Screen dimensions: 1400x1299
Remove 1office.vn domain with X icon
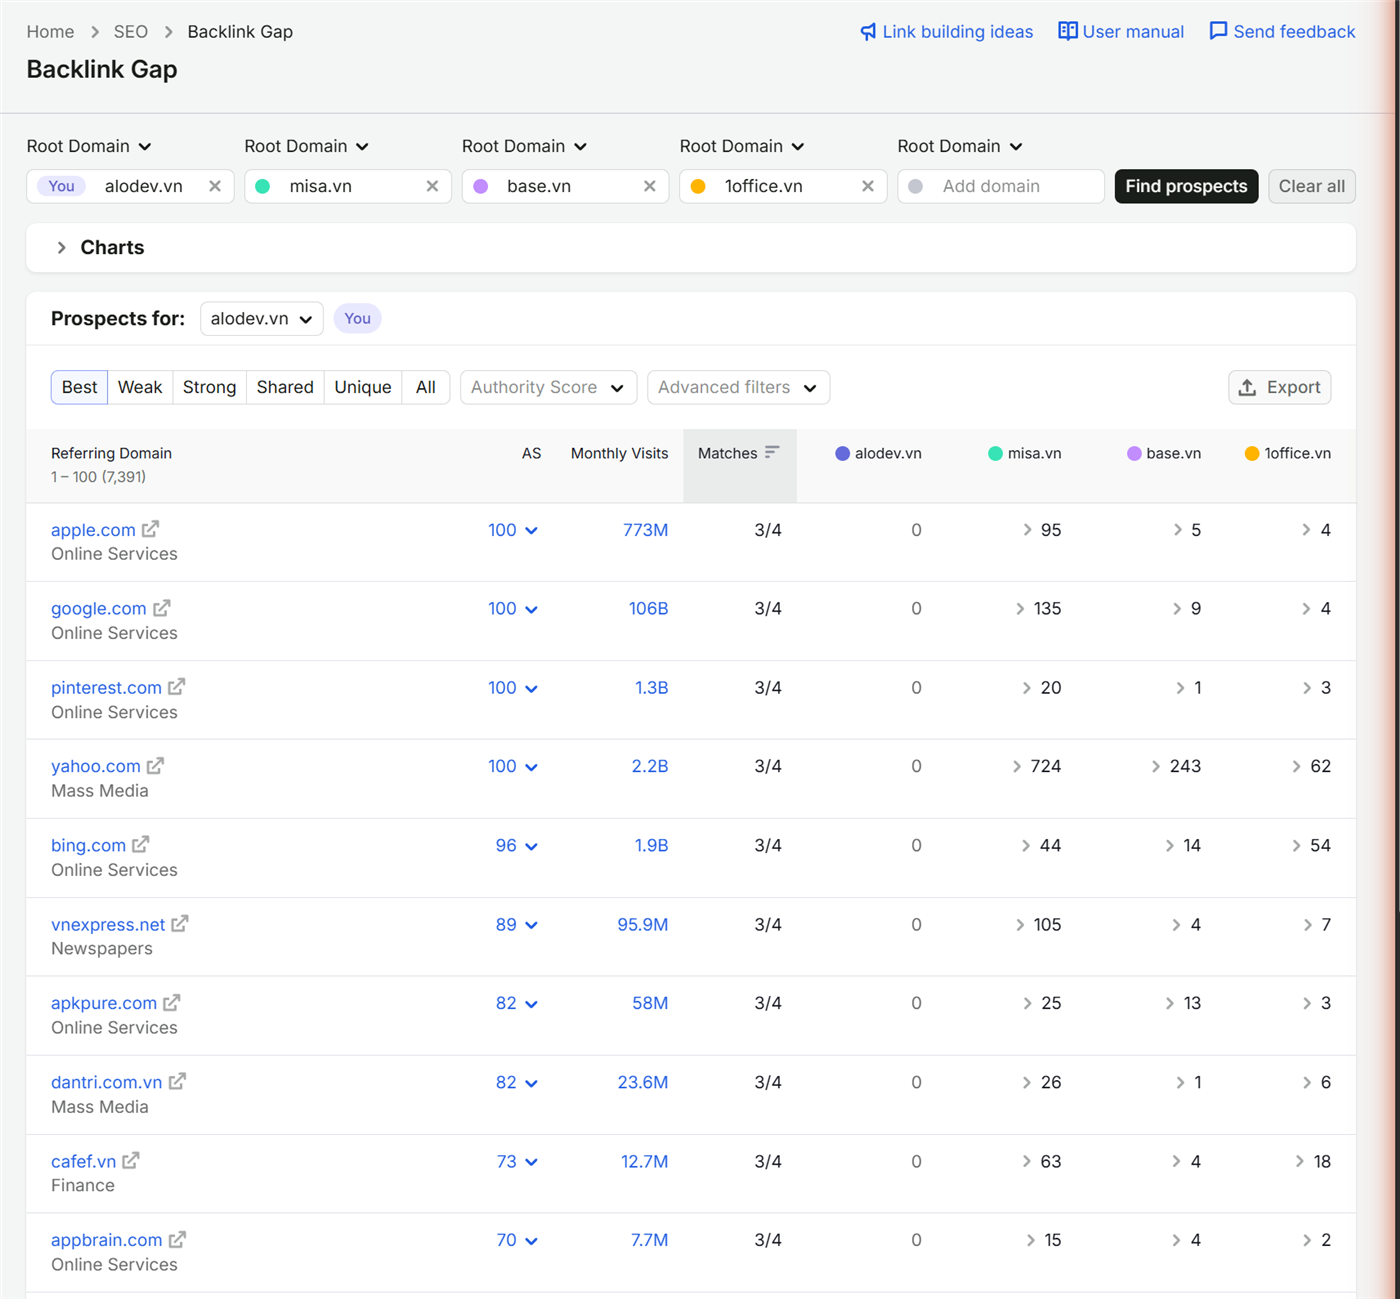pos(868,186)
